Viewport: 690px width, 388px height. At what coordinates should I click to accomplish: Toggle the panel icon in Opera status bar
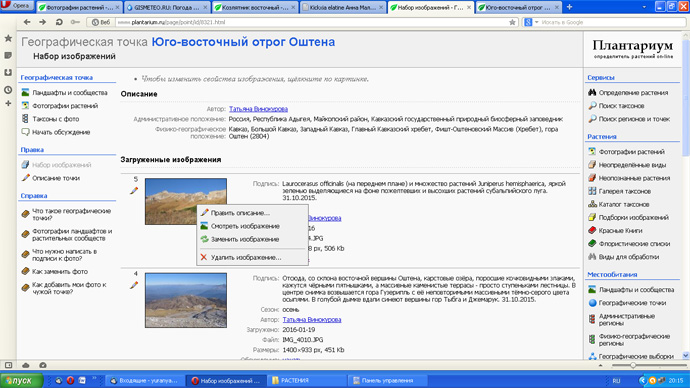[8, 365]
